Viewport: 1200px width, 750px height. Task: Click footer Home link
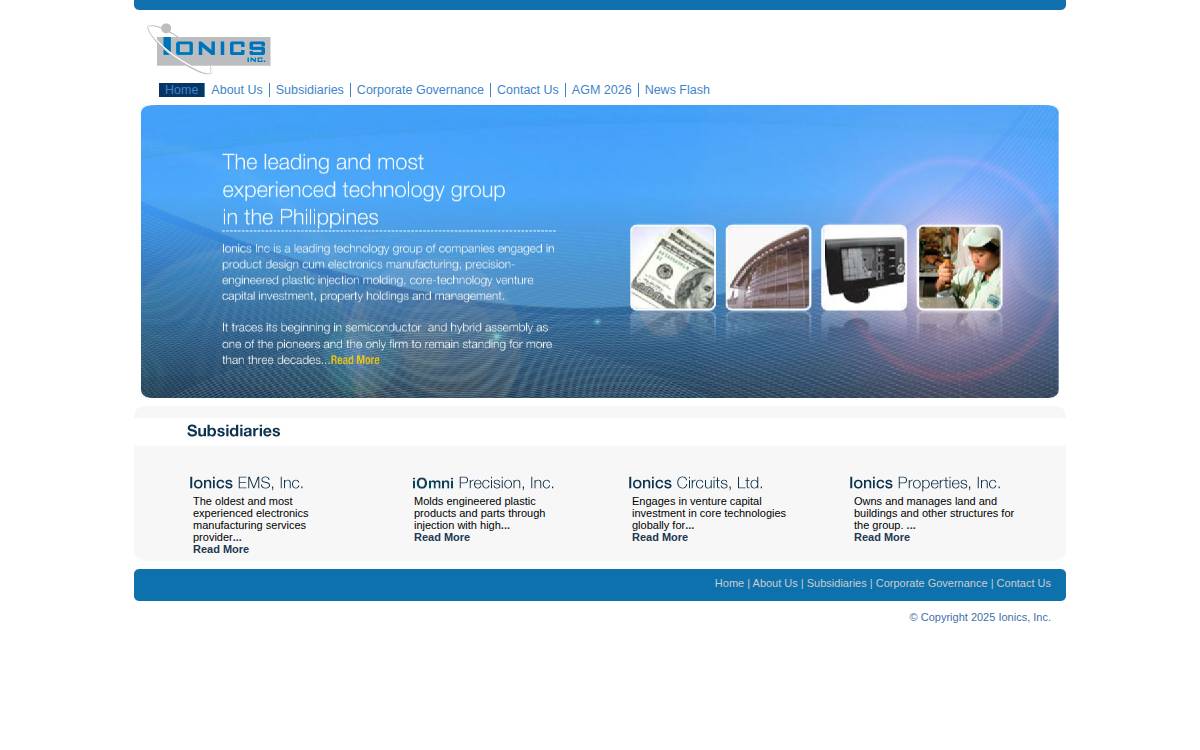729,583
